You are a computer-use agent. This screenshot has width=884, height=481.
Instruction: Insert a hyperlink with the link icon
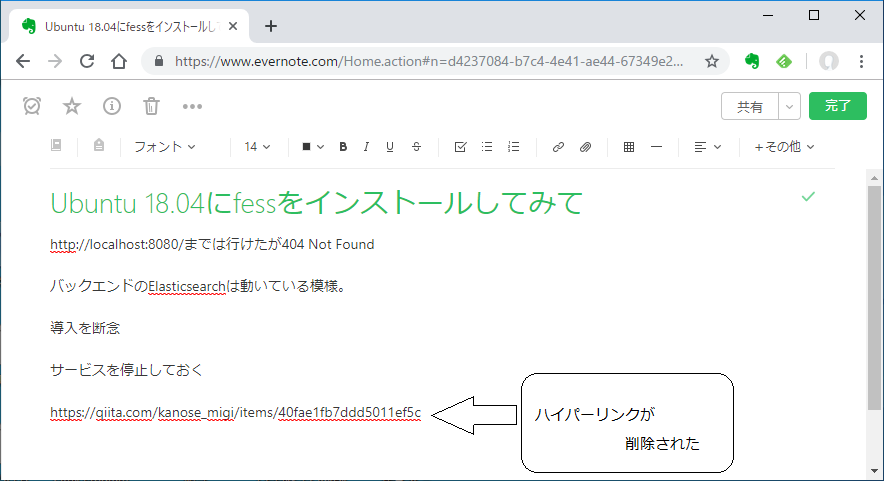click(x=558, y=147)
